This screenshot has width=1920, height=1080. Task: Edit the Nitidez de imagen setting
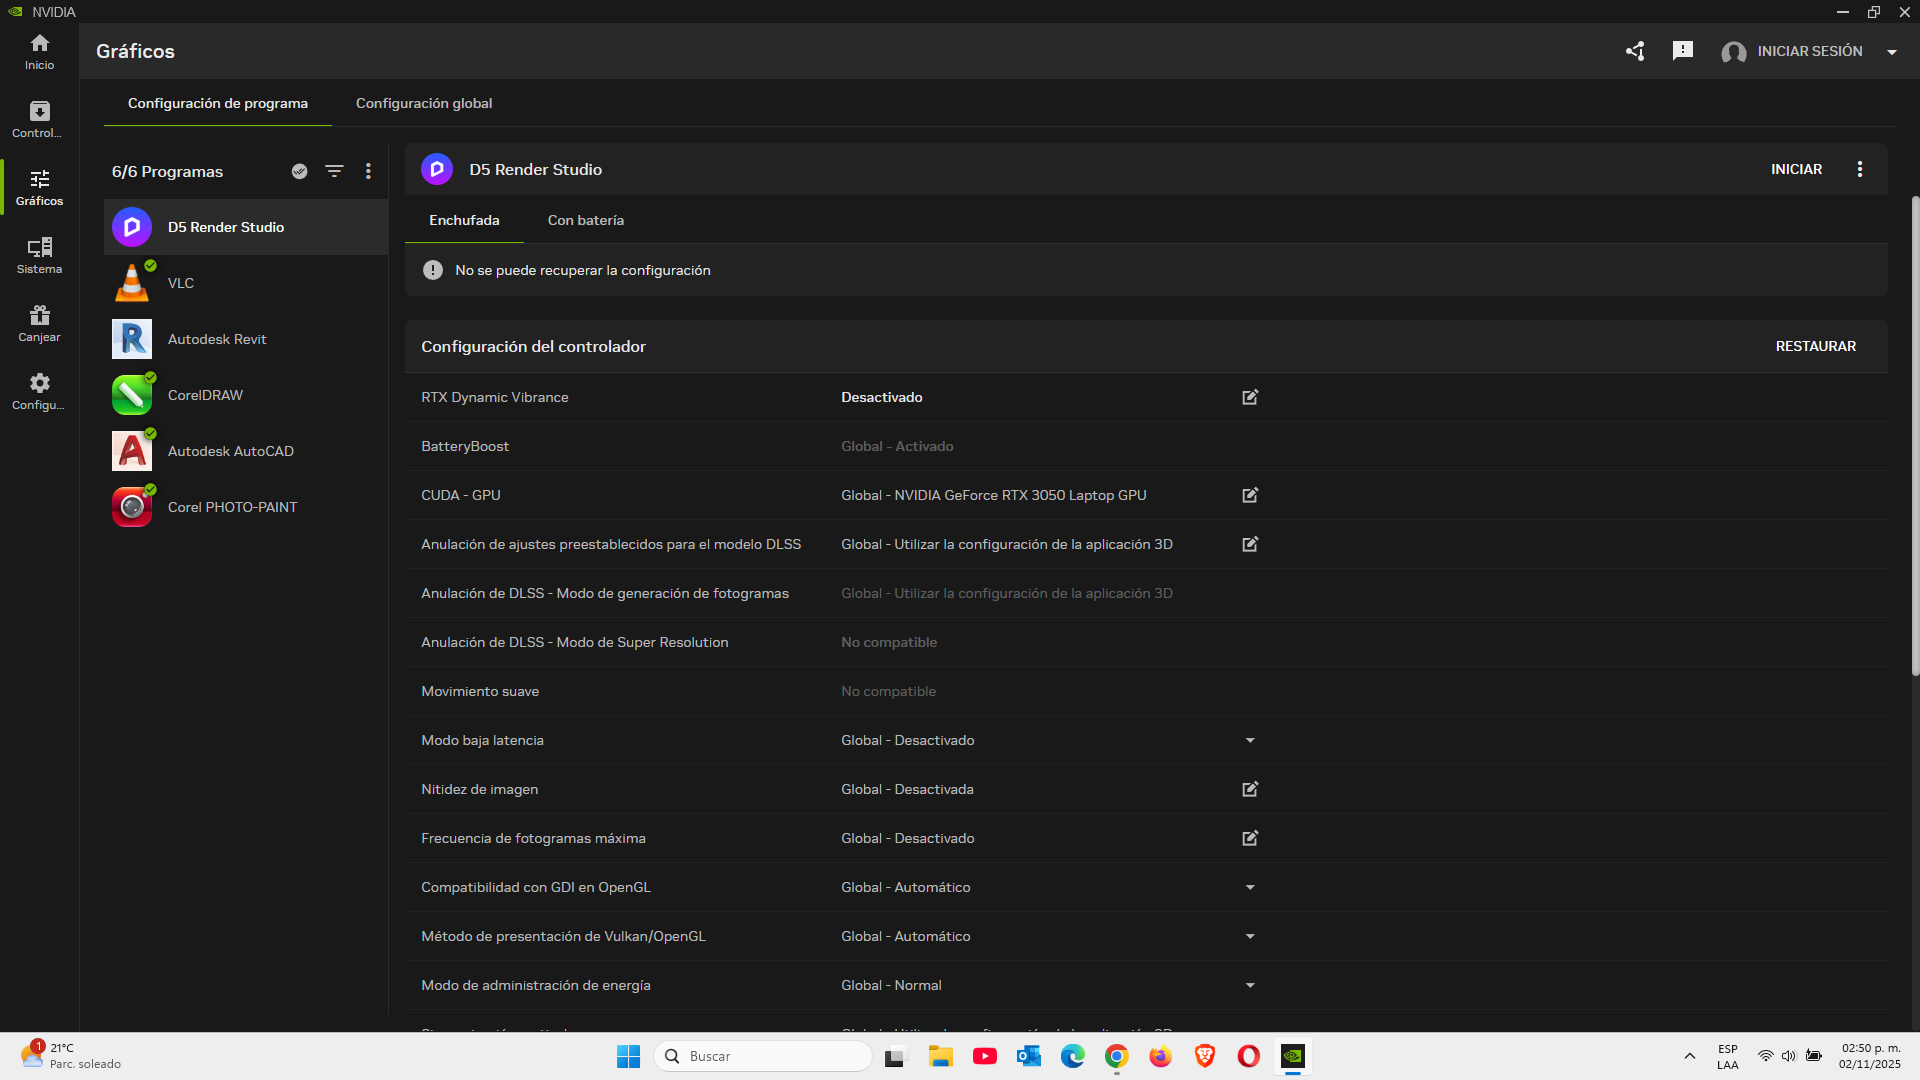pyautogui.click(x=1250, y=789)
